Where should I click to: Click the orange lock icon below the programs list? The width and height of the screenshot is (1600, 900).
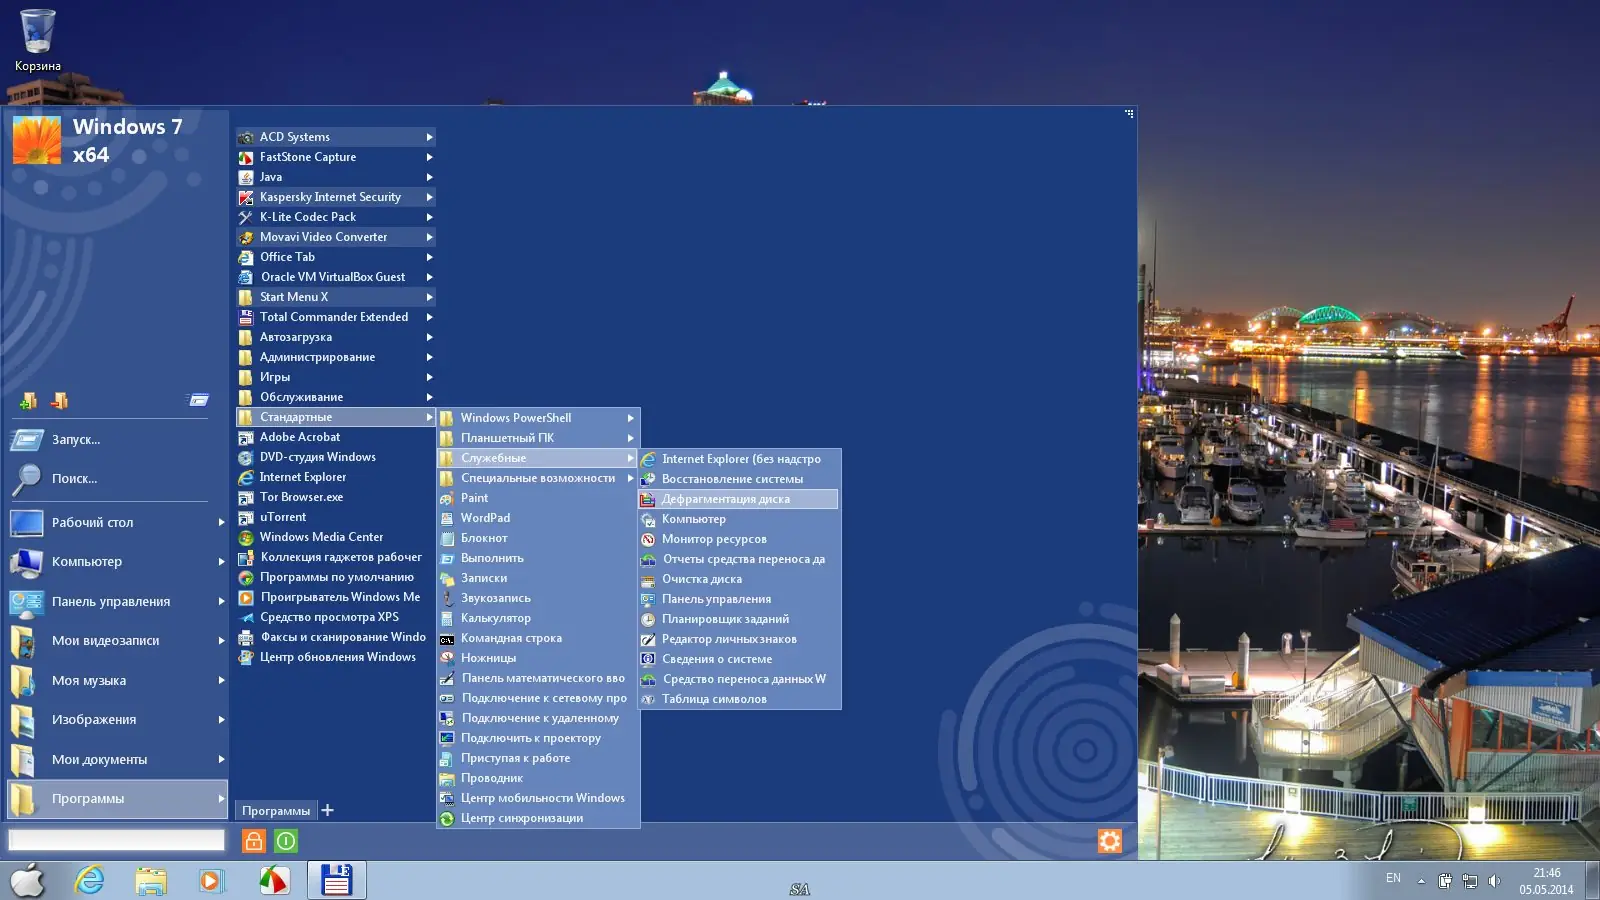254,841
